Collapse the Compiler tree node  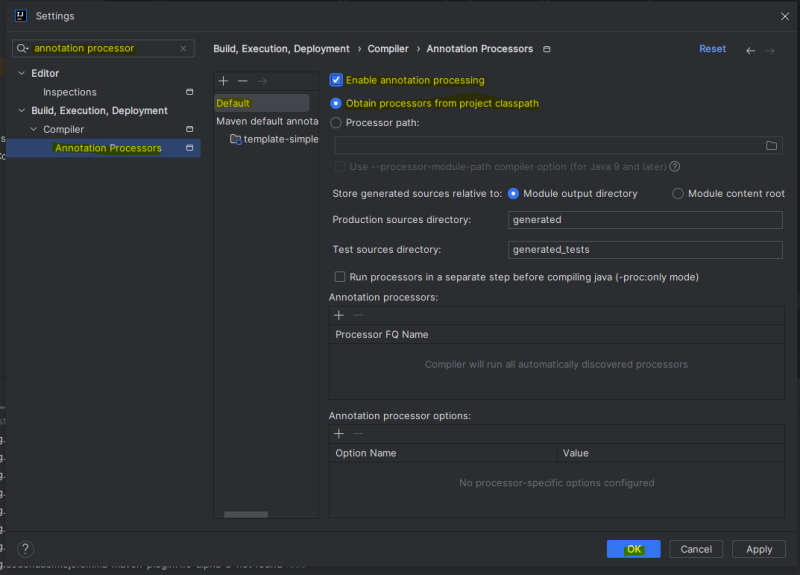point(34,130)
